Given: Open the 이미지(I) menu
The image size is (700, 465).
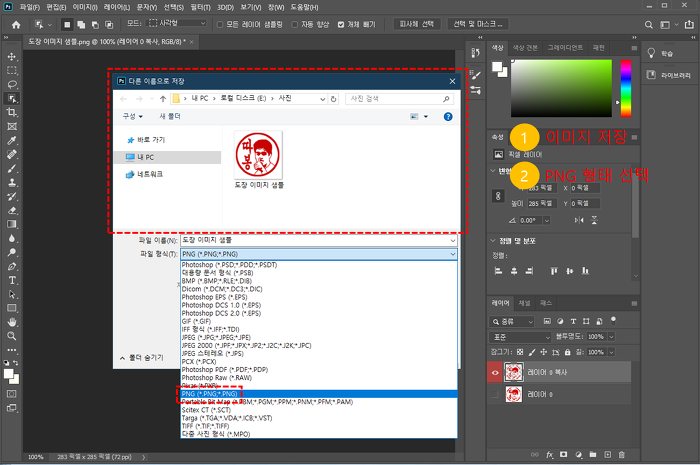Looking at the screenshot, I should coord(85,7).
